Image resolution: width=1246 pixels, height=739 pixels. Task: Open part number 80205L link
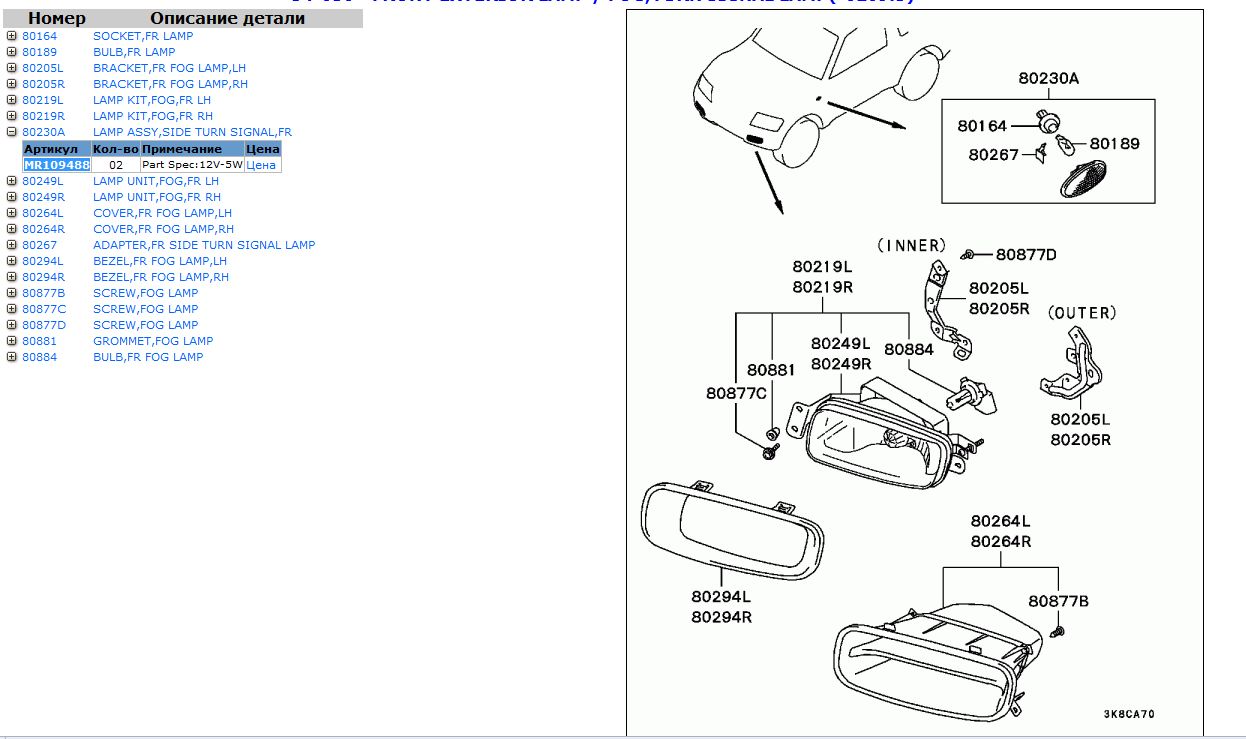click(42, 68)
